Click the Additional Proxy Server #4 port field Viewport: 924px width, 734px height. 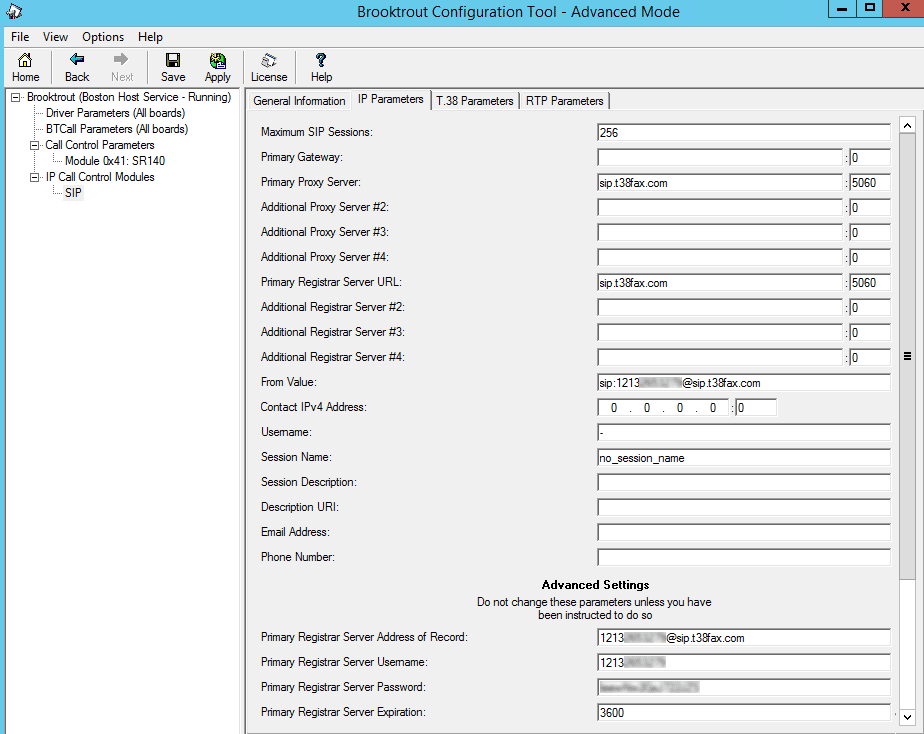tap(869, 257)
